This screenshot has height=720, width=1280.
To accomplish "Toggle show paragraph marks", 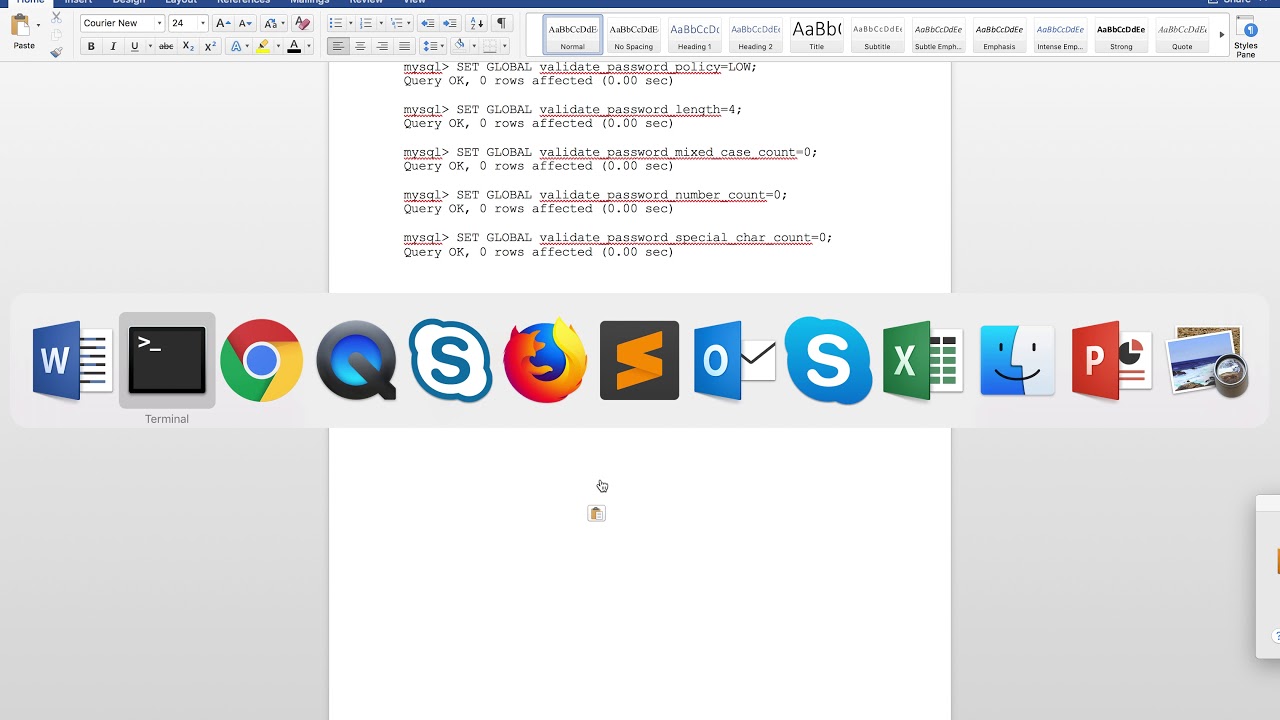I will pos(501,23).
